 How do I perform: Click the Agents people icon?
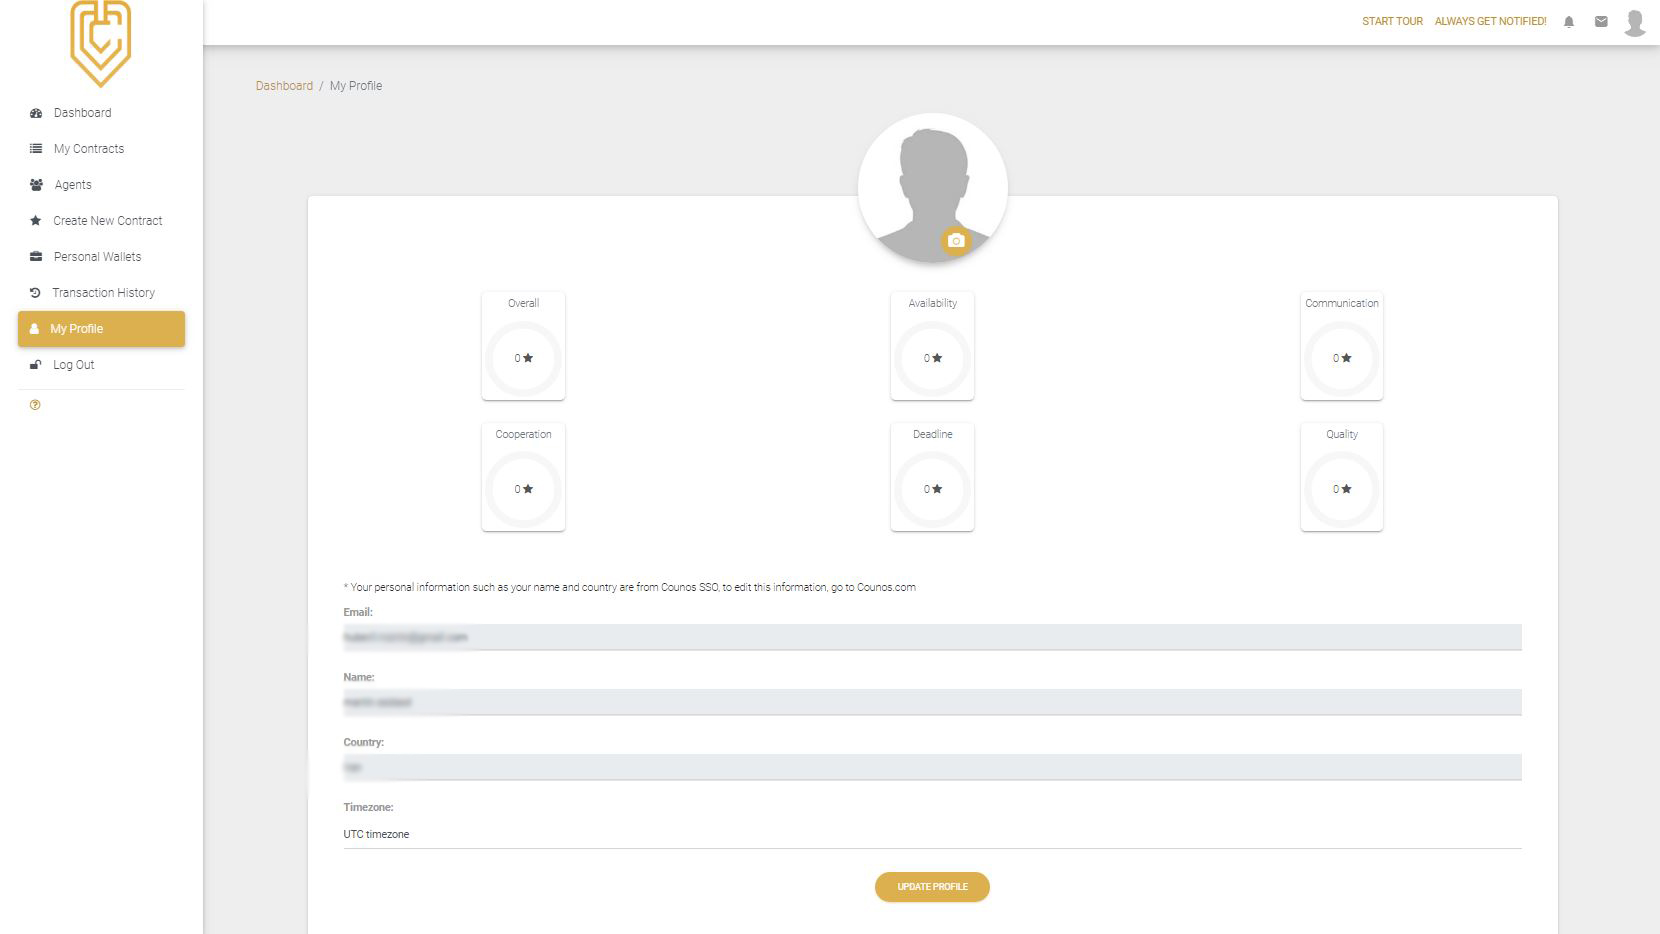tap(36, 185)
